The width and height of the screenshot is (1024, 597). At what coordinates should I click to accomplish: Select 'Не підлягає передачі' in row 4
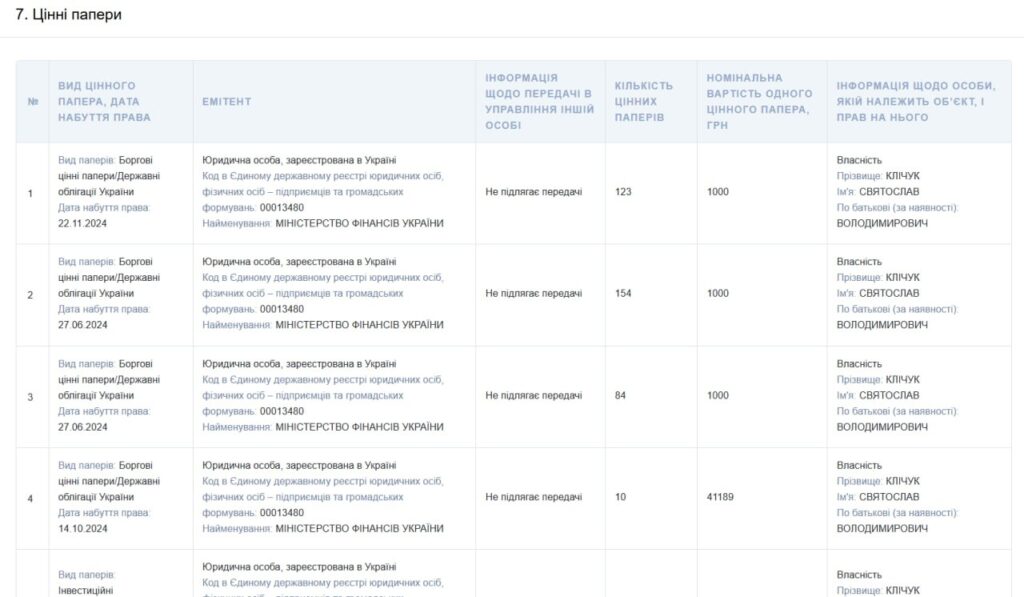coord(534,497)
